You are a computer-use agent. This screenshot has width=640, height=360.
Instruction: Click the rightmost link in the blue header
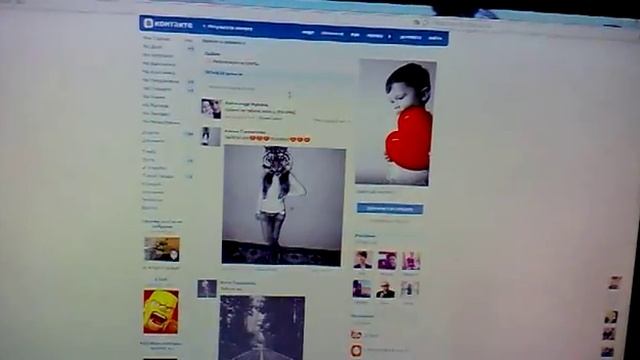pos(435,38)
